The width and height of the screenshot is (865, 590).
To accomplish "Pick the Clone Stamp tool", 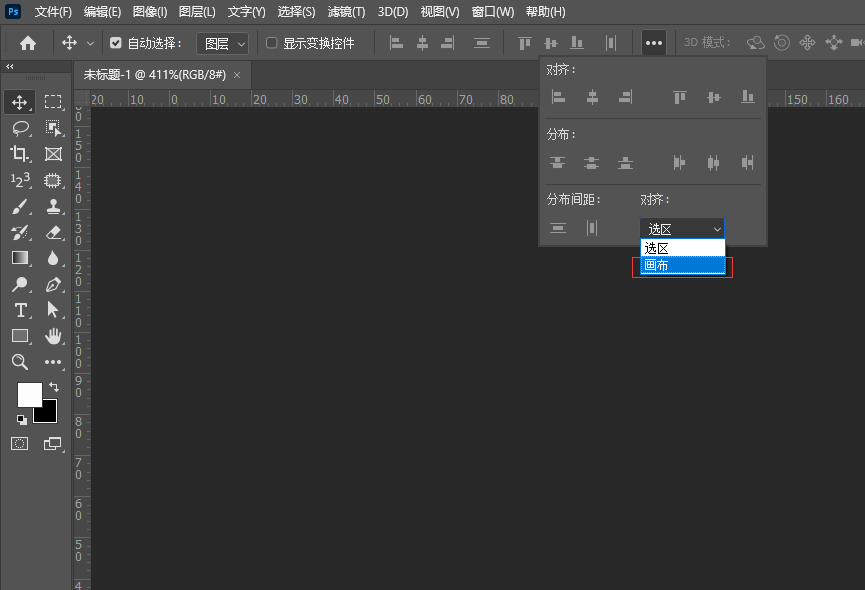I will pyautogui.click(x=53, y=206).
